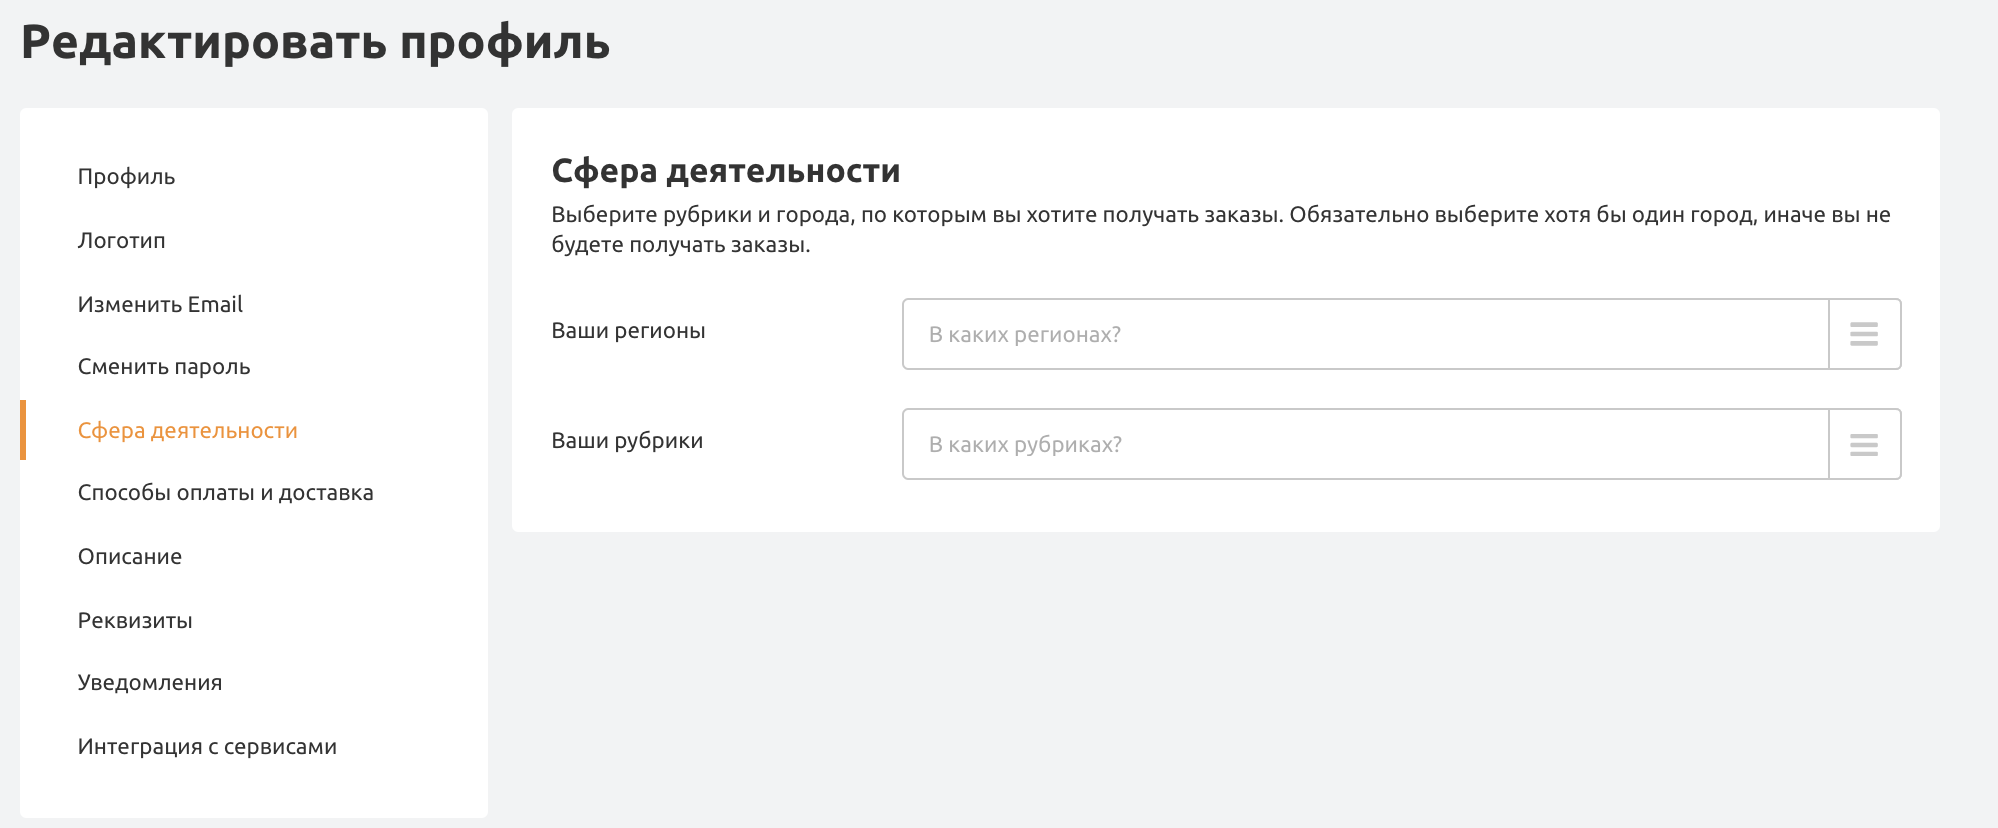Open Способы оплаты и доставка

click(226, 493)
